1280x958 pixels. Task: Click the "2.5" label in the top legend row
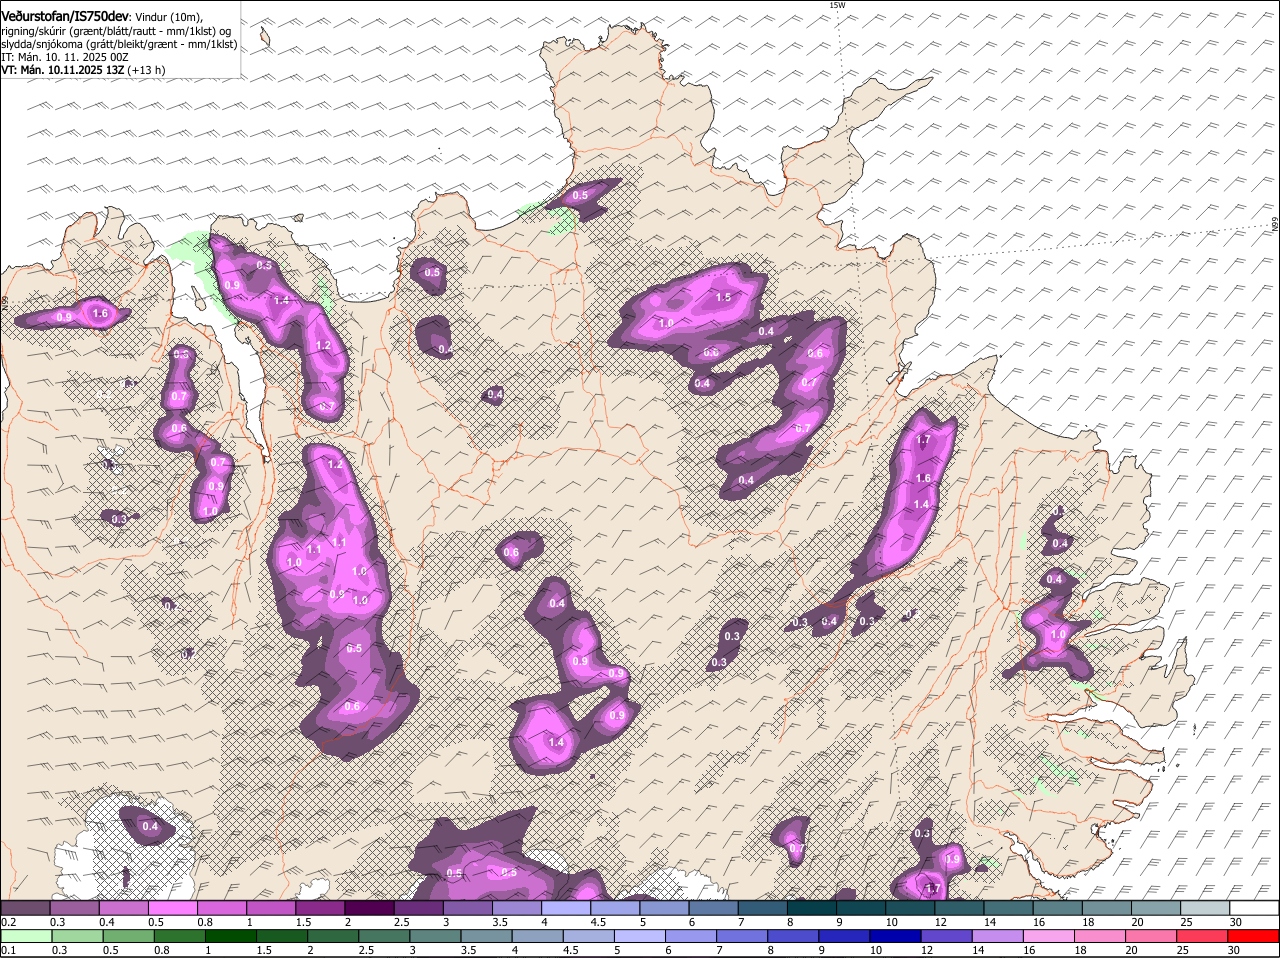(401, 922)
